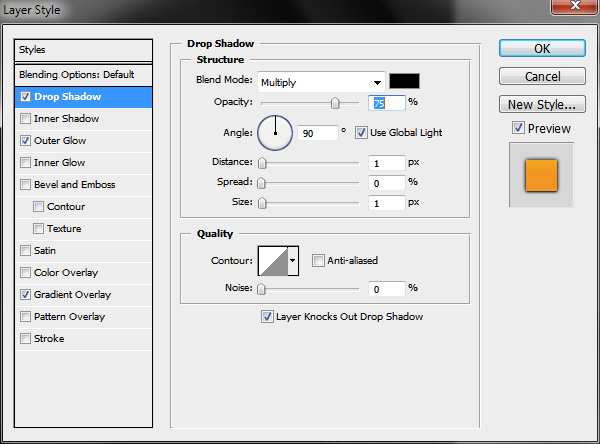Enable the Color Overlay checkbox

25,273
